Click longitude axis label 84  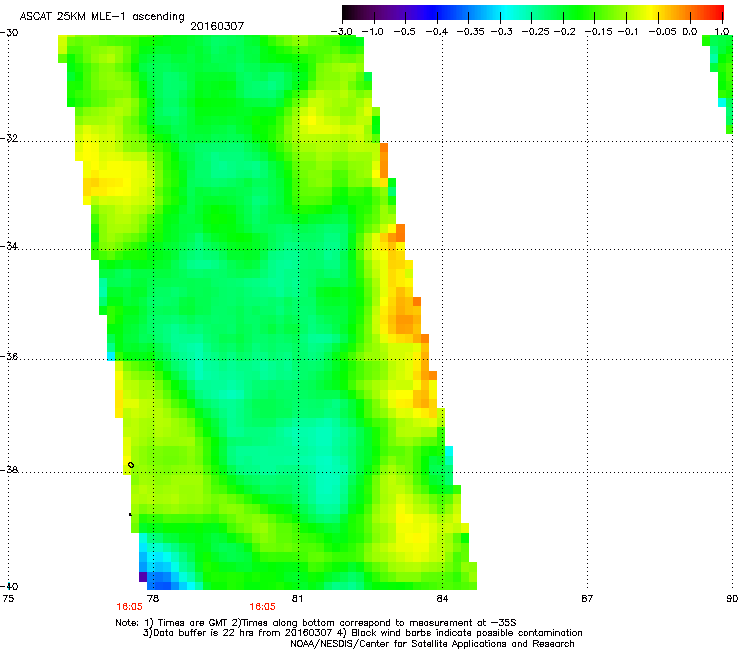tap(442, 599)
